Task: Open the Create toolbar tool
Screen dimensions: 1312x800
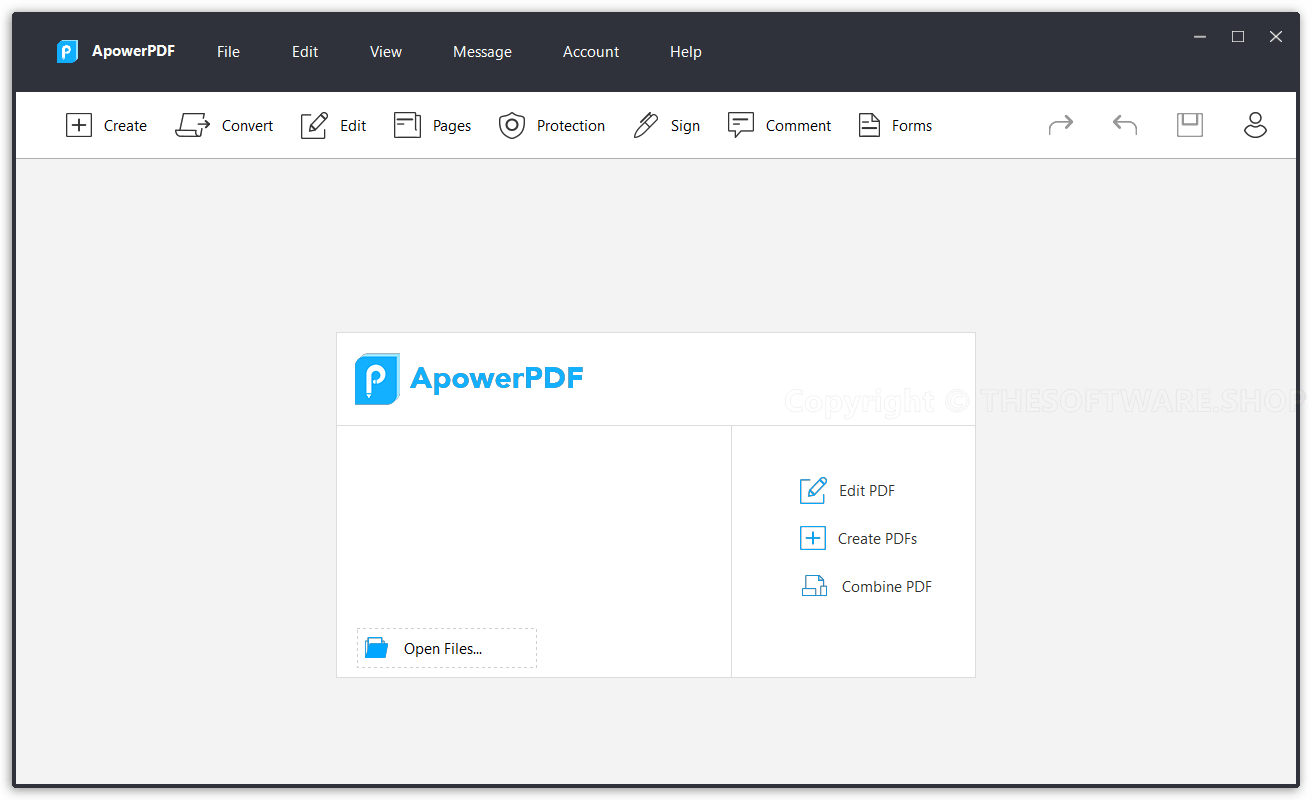Action: [106, 126]
